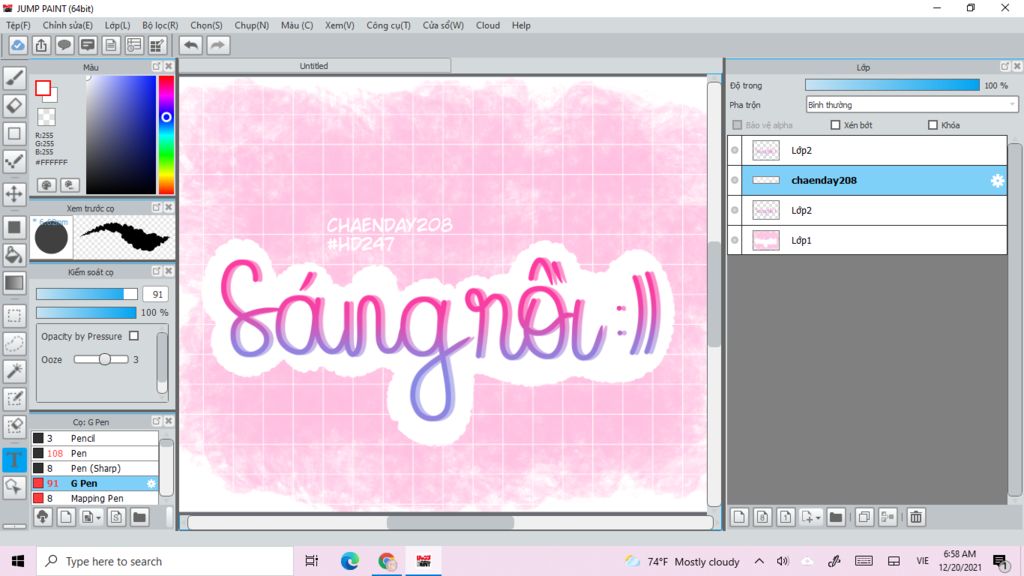The width and height of the screenshot is (1024, 576).
Task: Select the Select Pen tool
Action: point(14,398)
